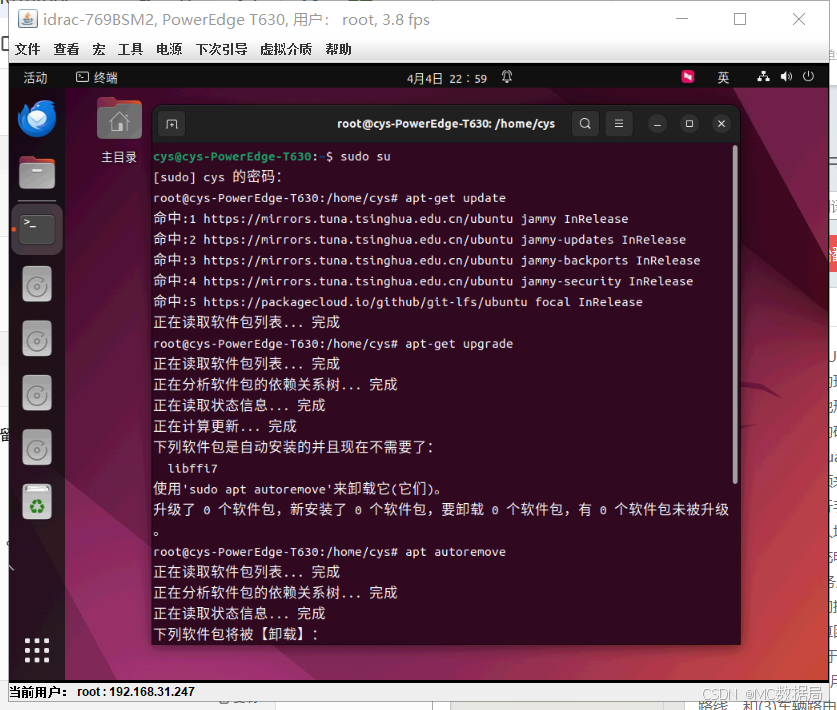Open the 宏 menu
Viewport: 837px width, 710px height.
[99, 50]
